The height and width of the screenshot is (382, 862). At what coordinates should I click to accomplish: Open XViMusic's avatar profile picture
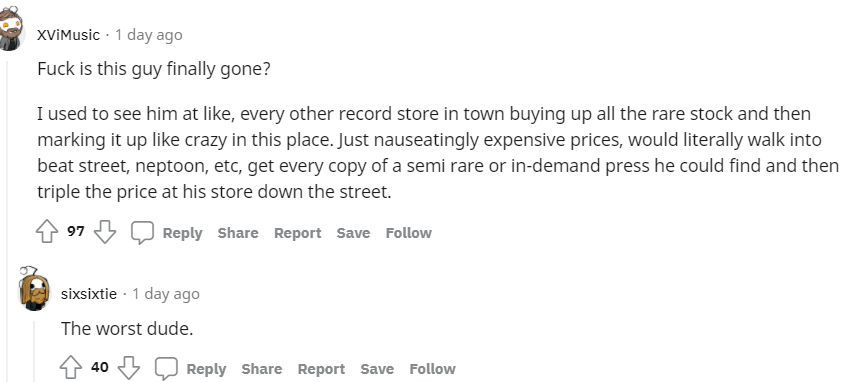10,29
